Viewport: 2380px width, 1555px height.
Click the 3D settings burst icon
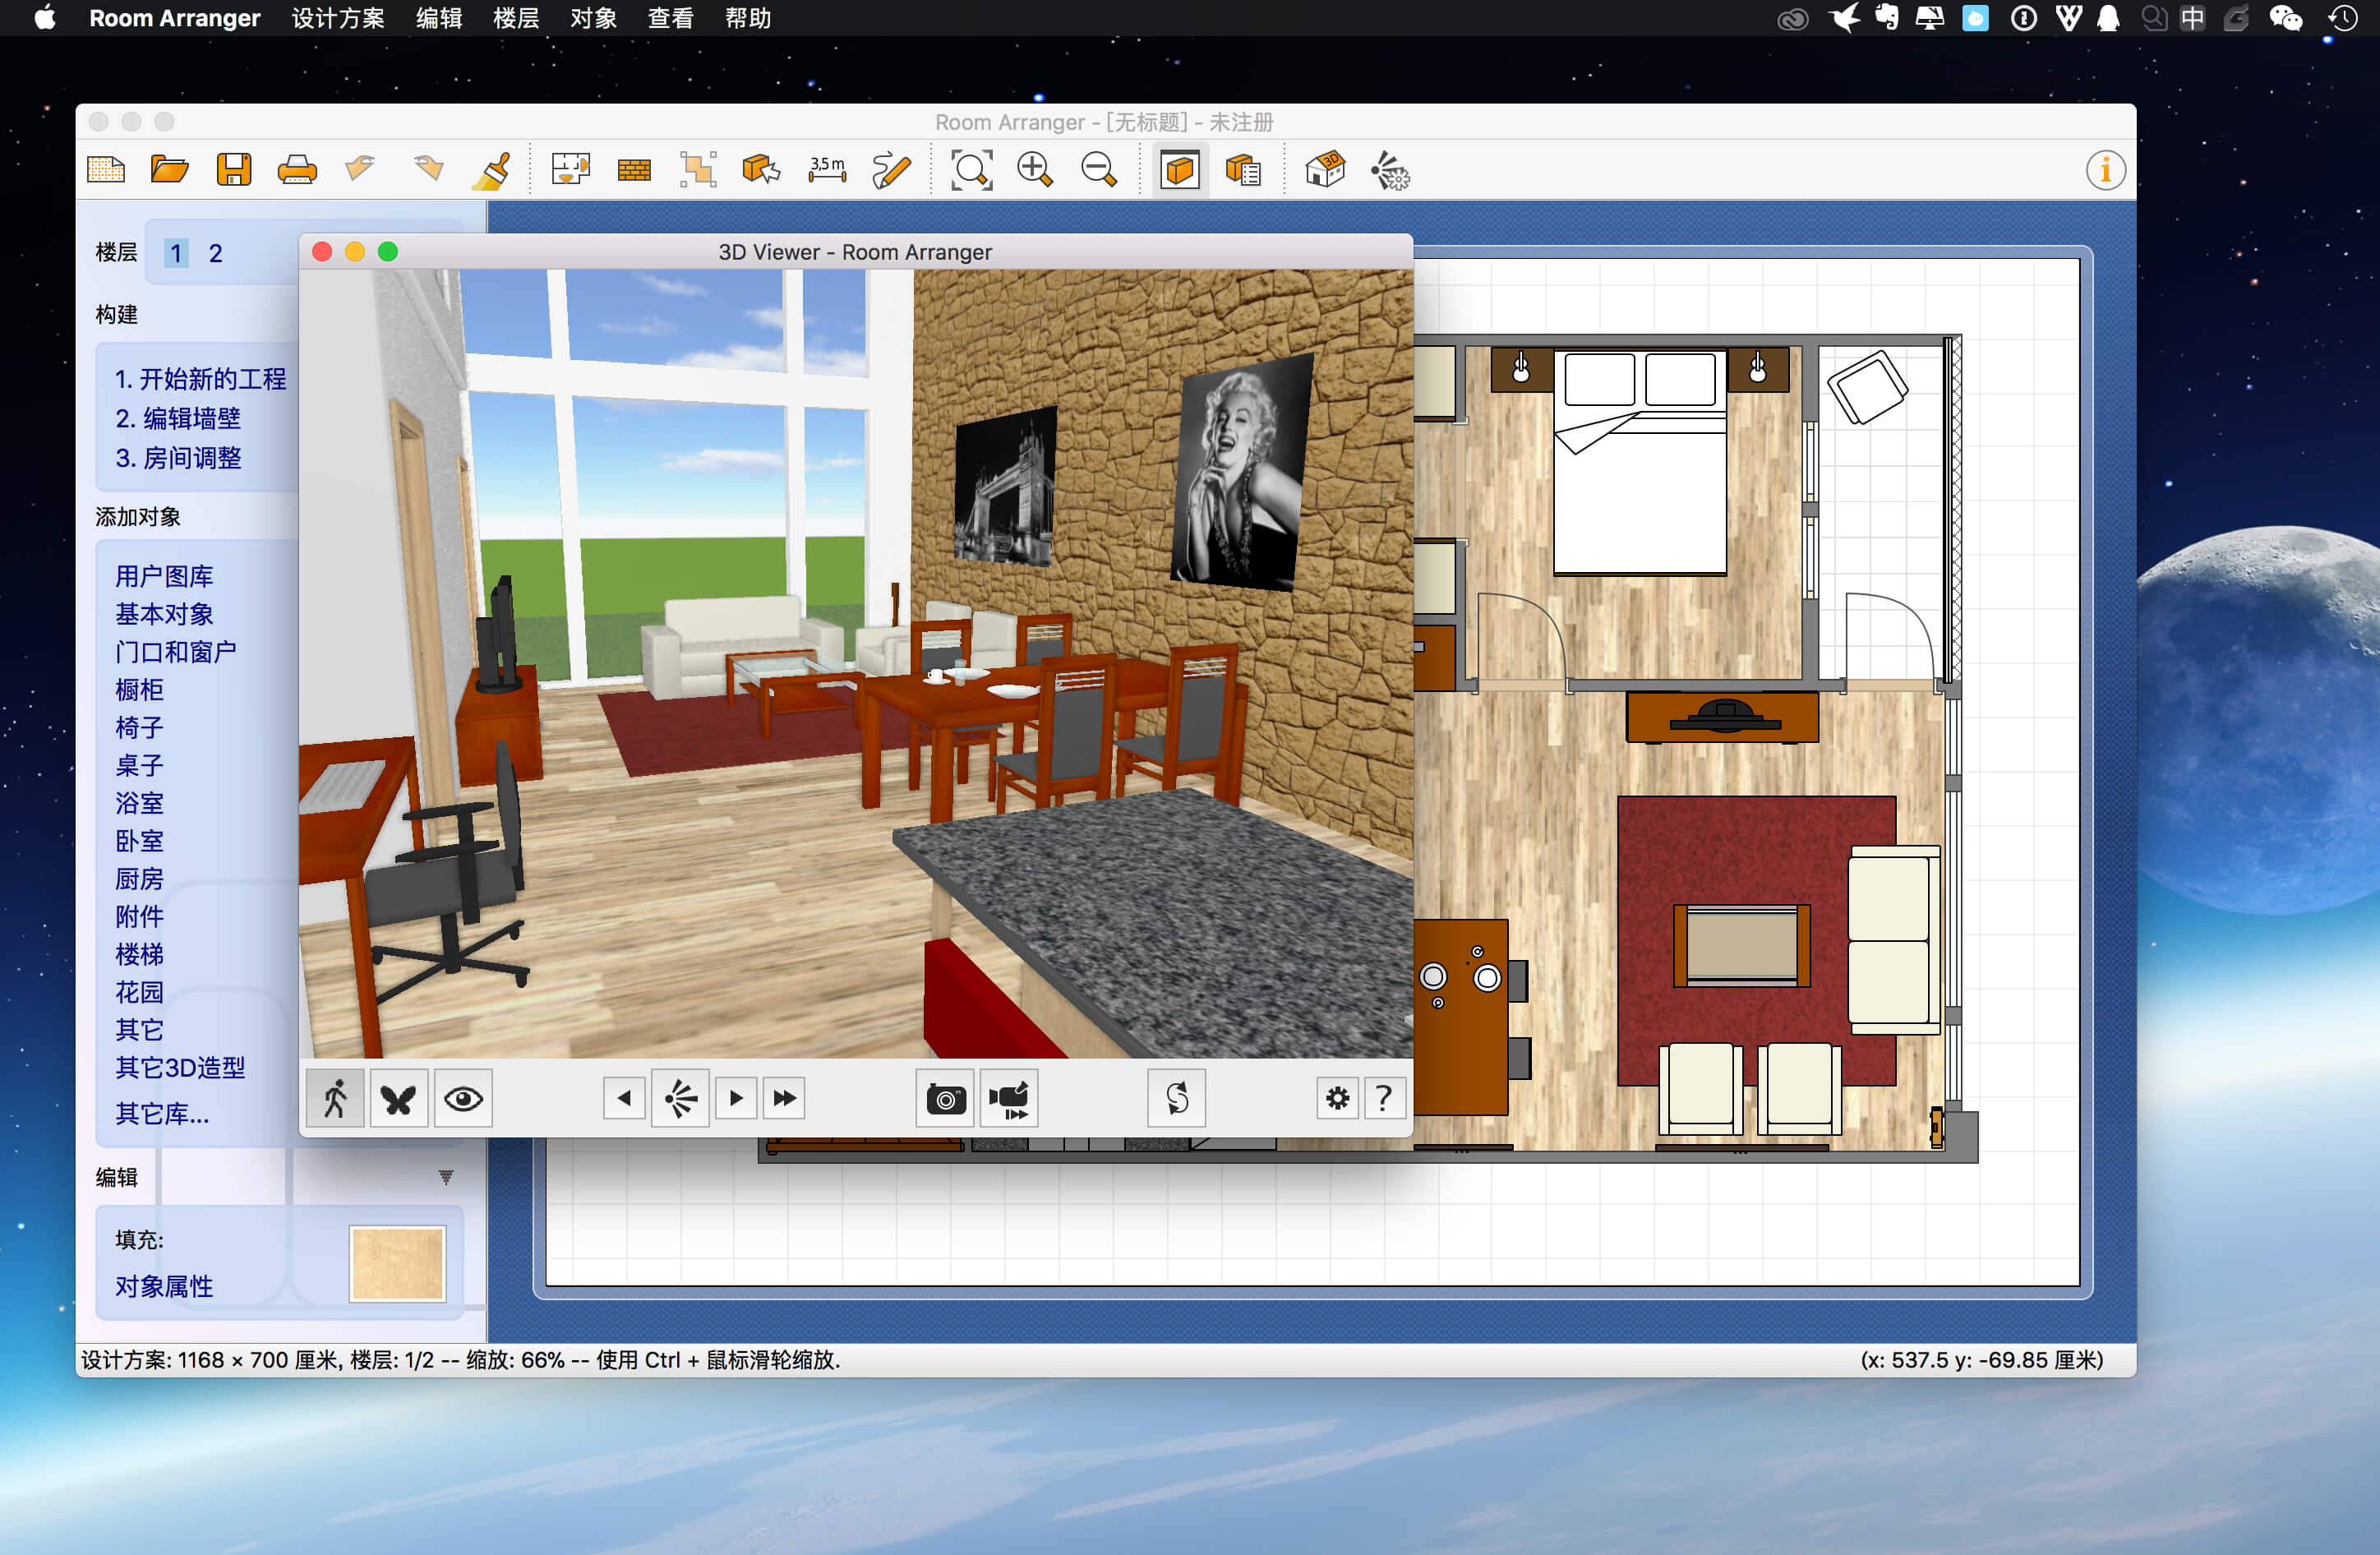(1390, 171)
